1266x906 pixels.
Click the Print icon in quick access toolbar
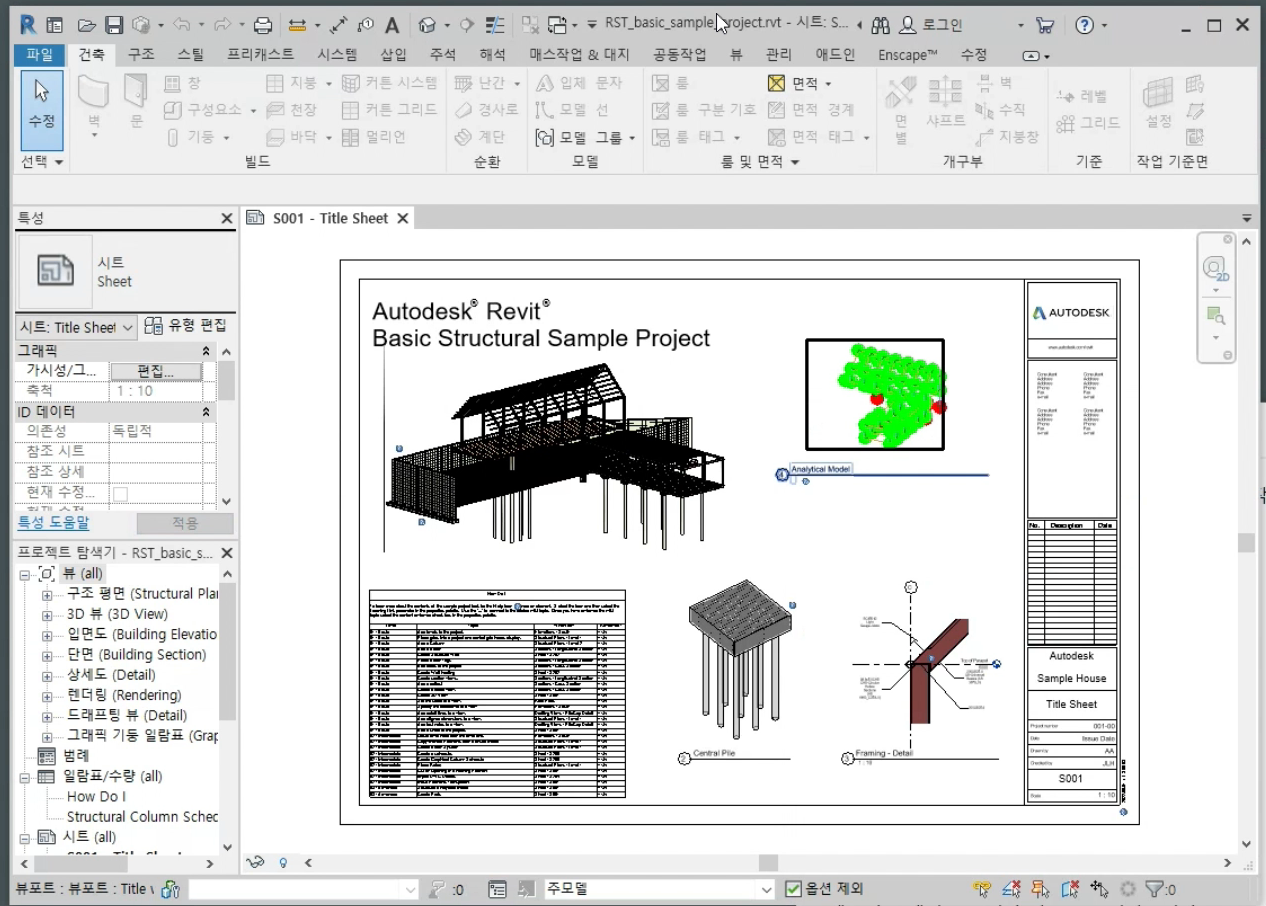(x=263, y=25)
